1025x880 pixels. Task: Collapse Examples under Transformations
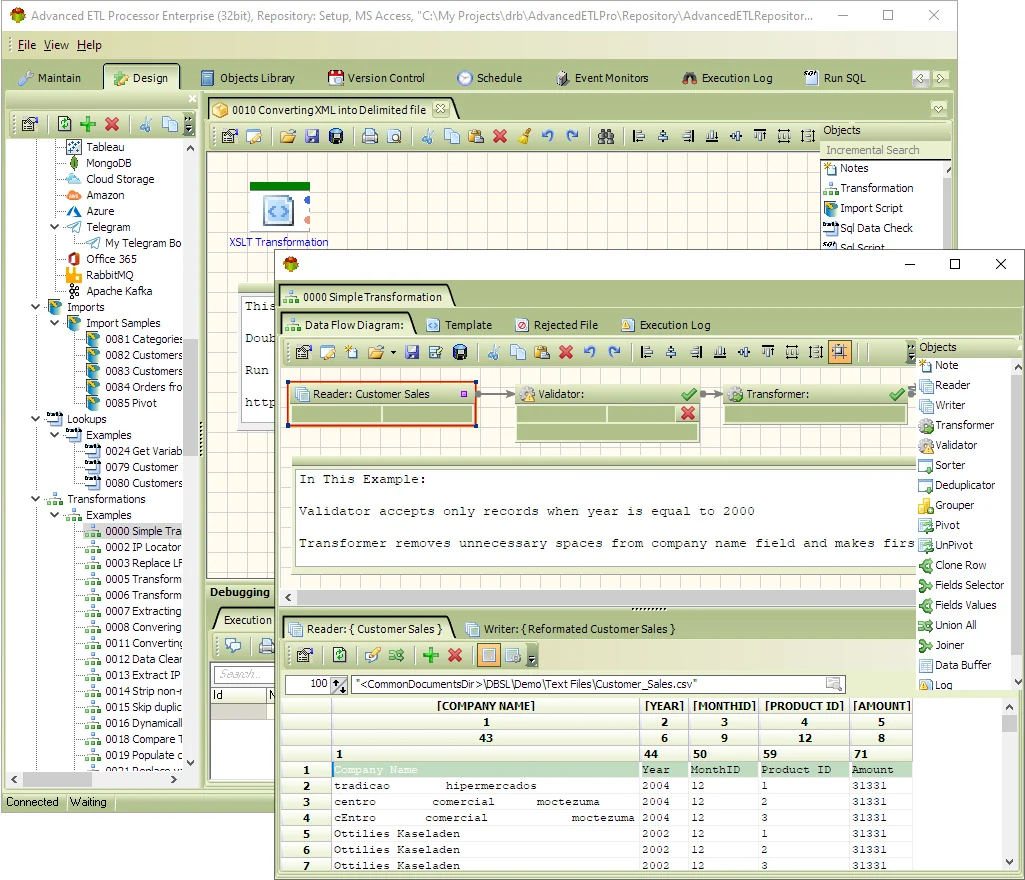[55, 515]
